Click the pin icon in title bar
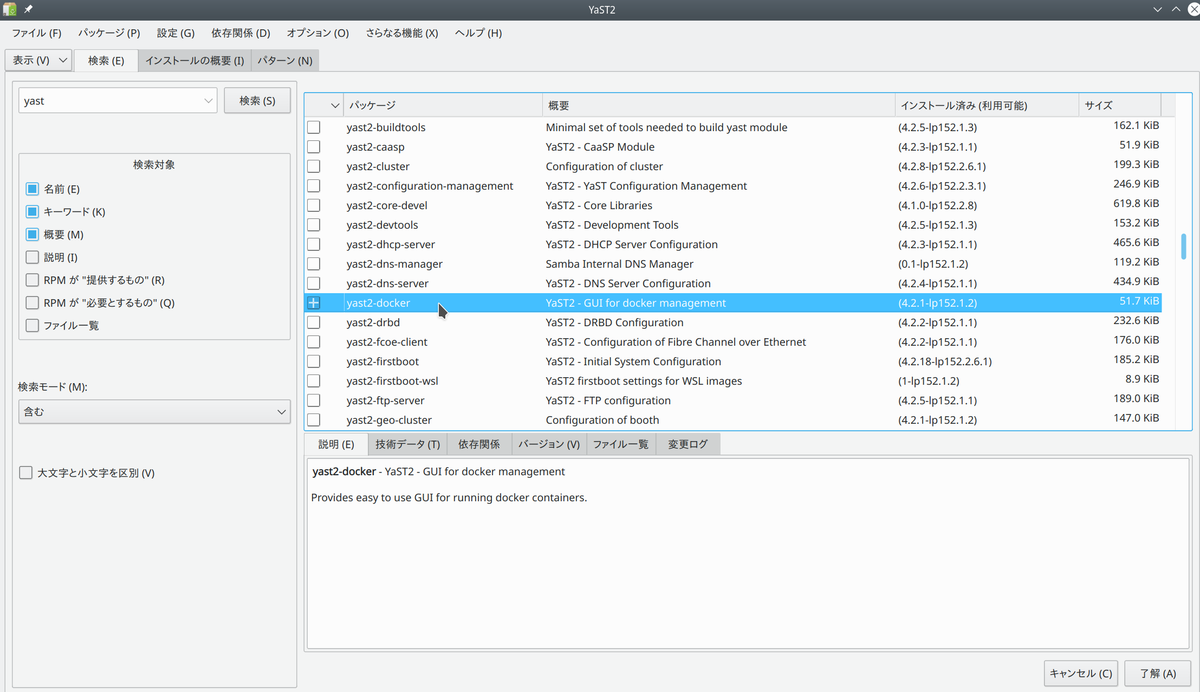 click(28, 9)
